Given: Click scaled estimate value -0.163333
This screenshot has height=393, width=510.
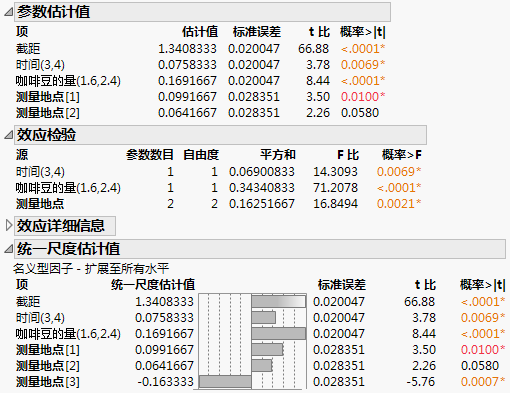Looking at the screenshot, I should 166,382.
